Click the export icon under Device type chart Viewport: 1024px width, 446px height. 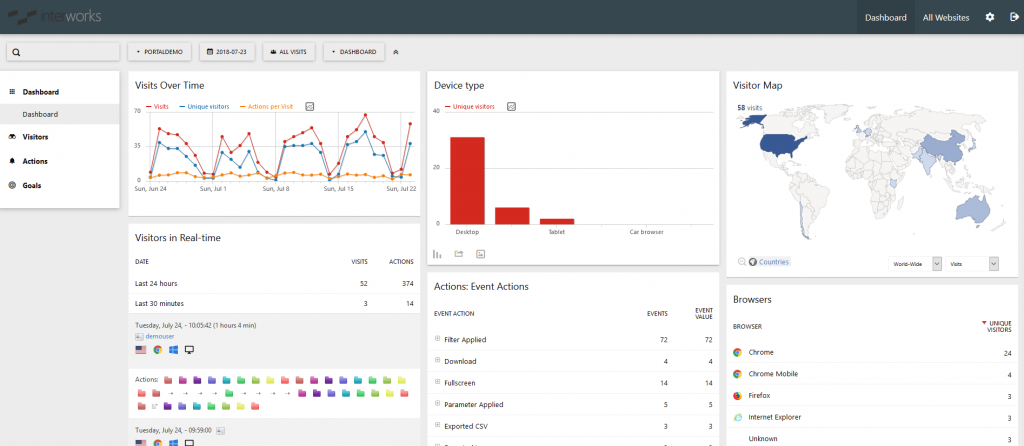point(458,254)
